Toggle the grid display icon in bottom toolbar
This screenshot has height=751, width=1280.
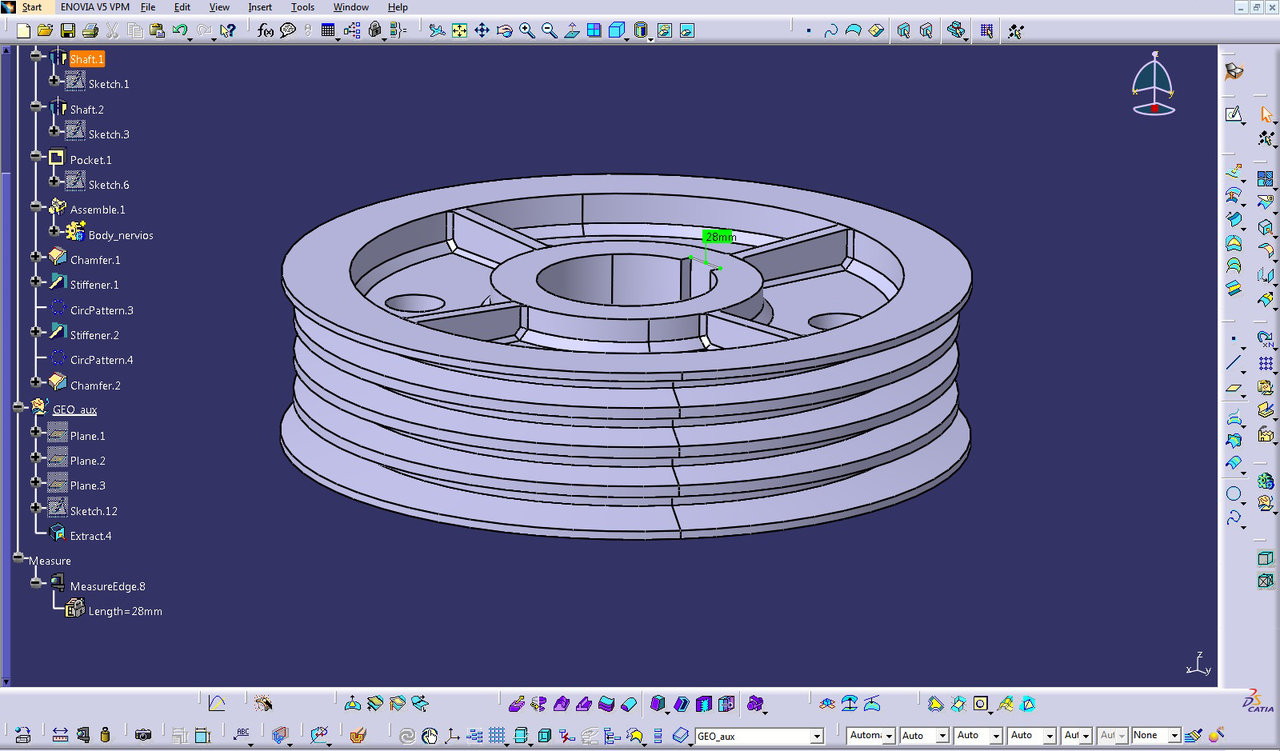click(x=498, y=735)
